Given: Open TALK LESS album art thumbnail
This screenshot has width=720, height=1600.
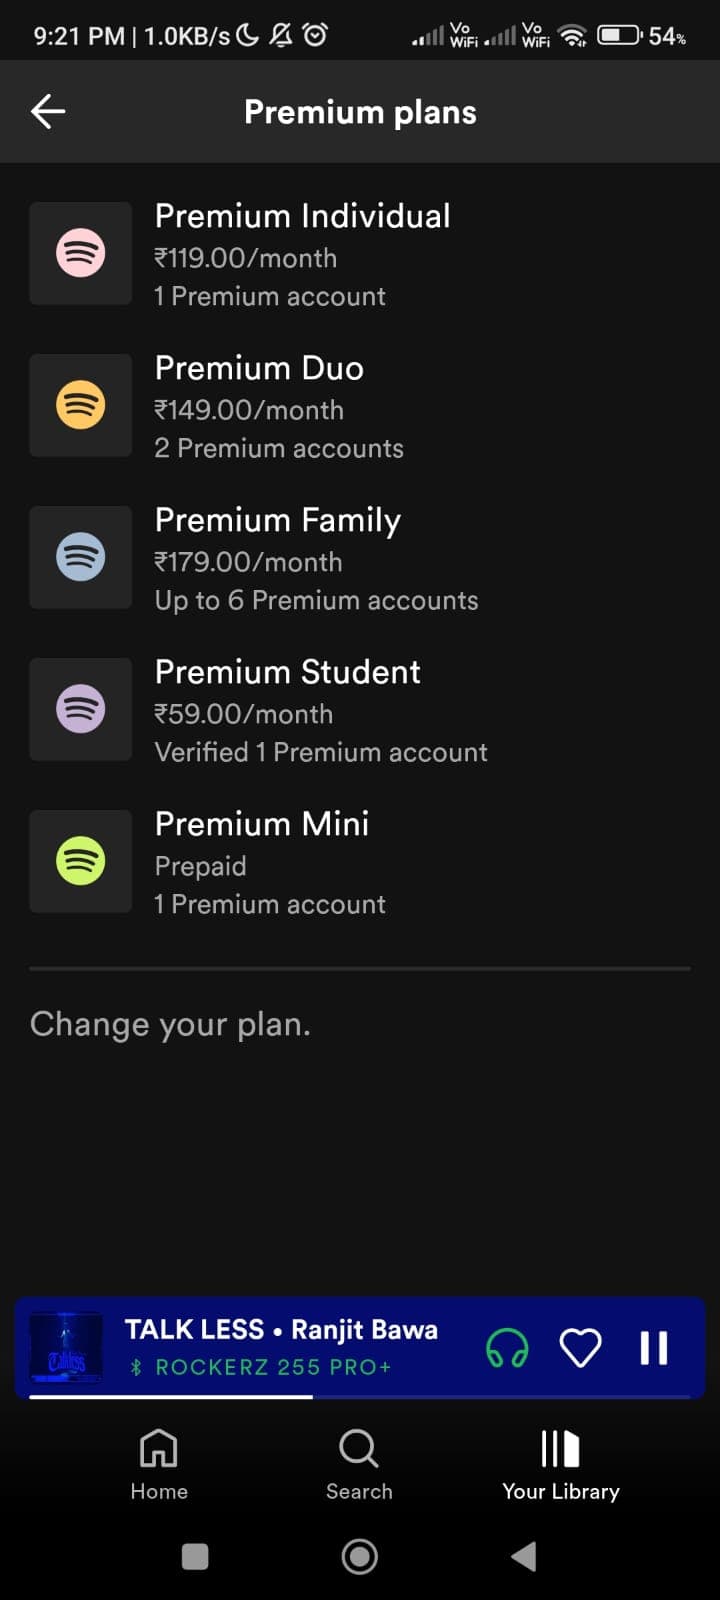Looking at the screenshot, I should tap(66, 1348).
